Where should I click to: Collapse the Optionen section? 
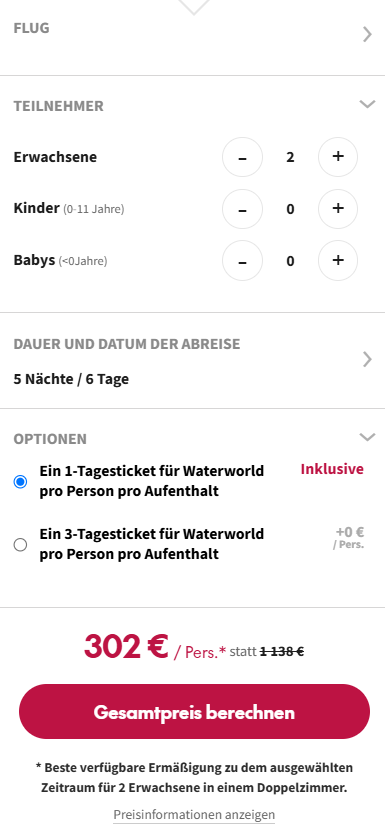click(367, 437)
